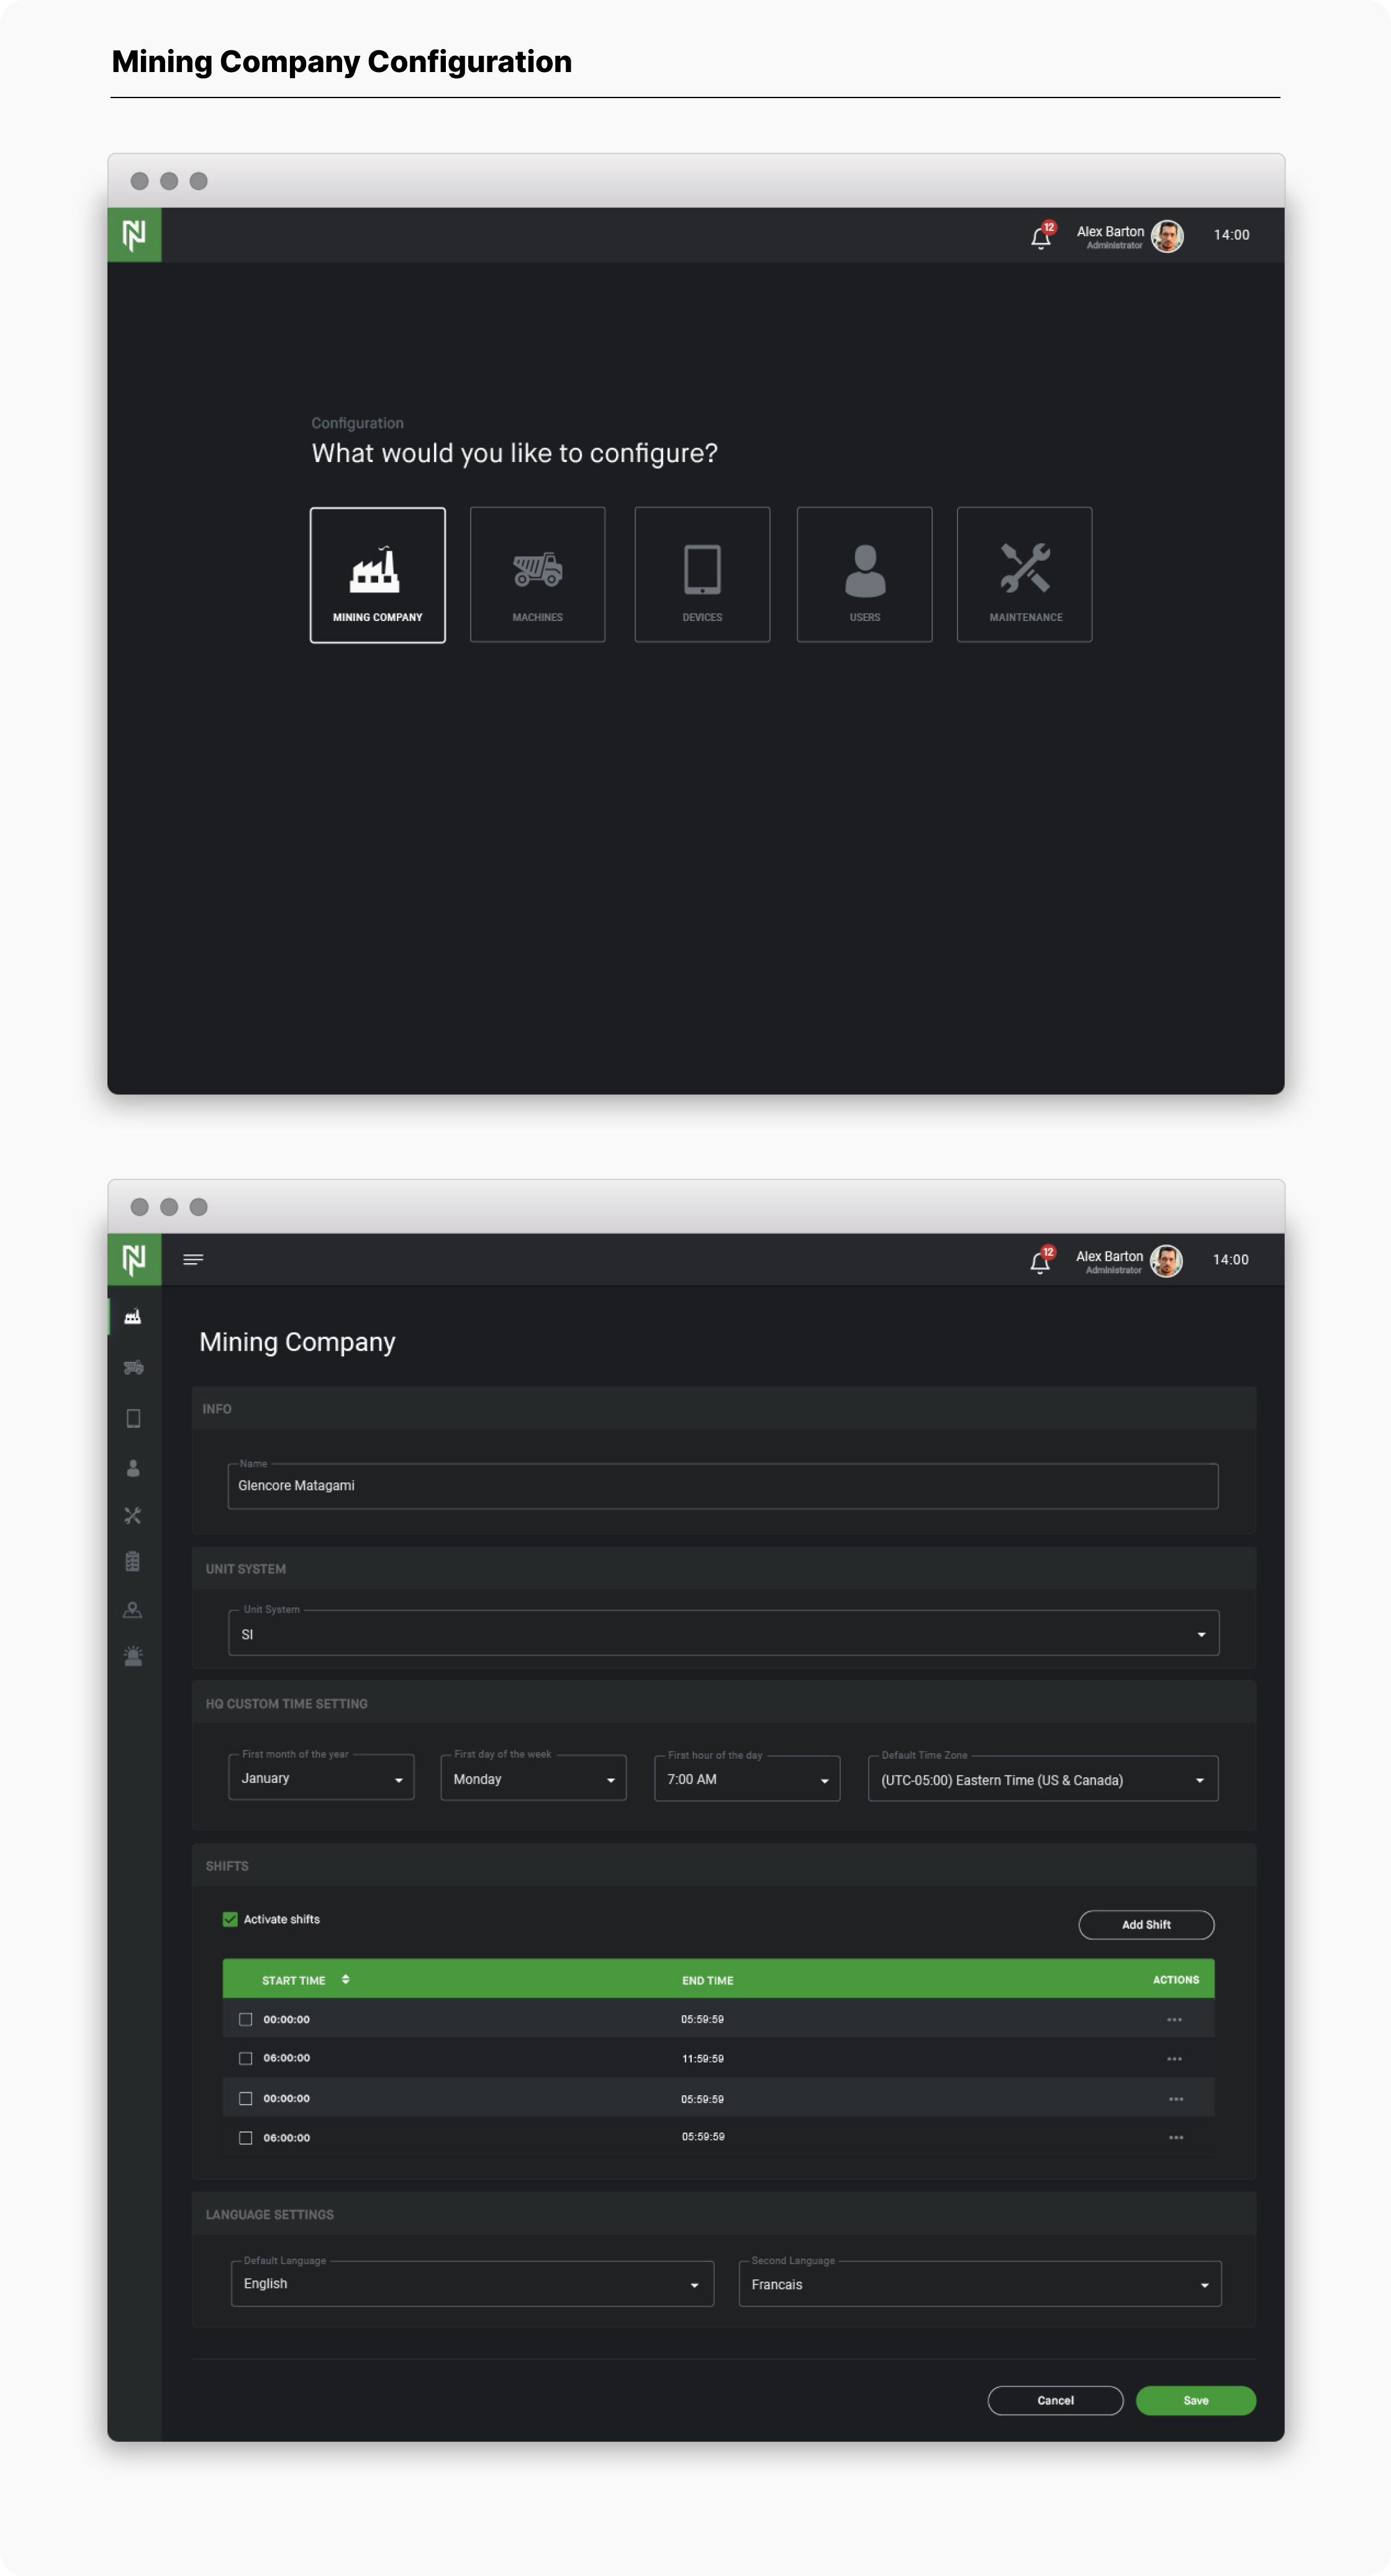Click the Add Shift button
The height and width of the screenshot is (2576, 1391).
pyautogui.click(x=1146, y=1925)
